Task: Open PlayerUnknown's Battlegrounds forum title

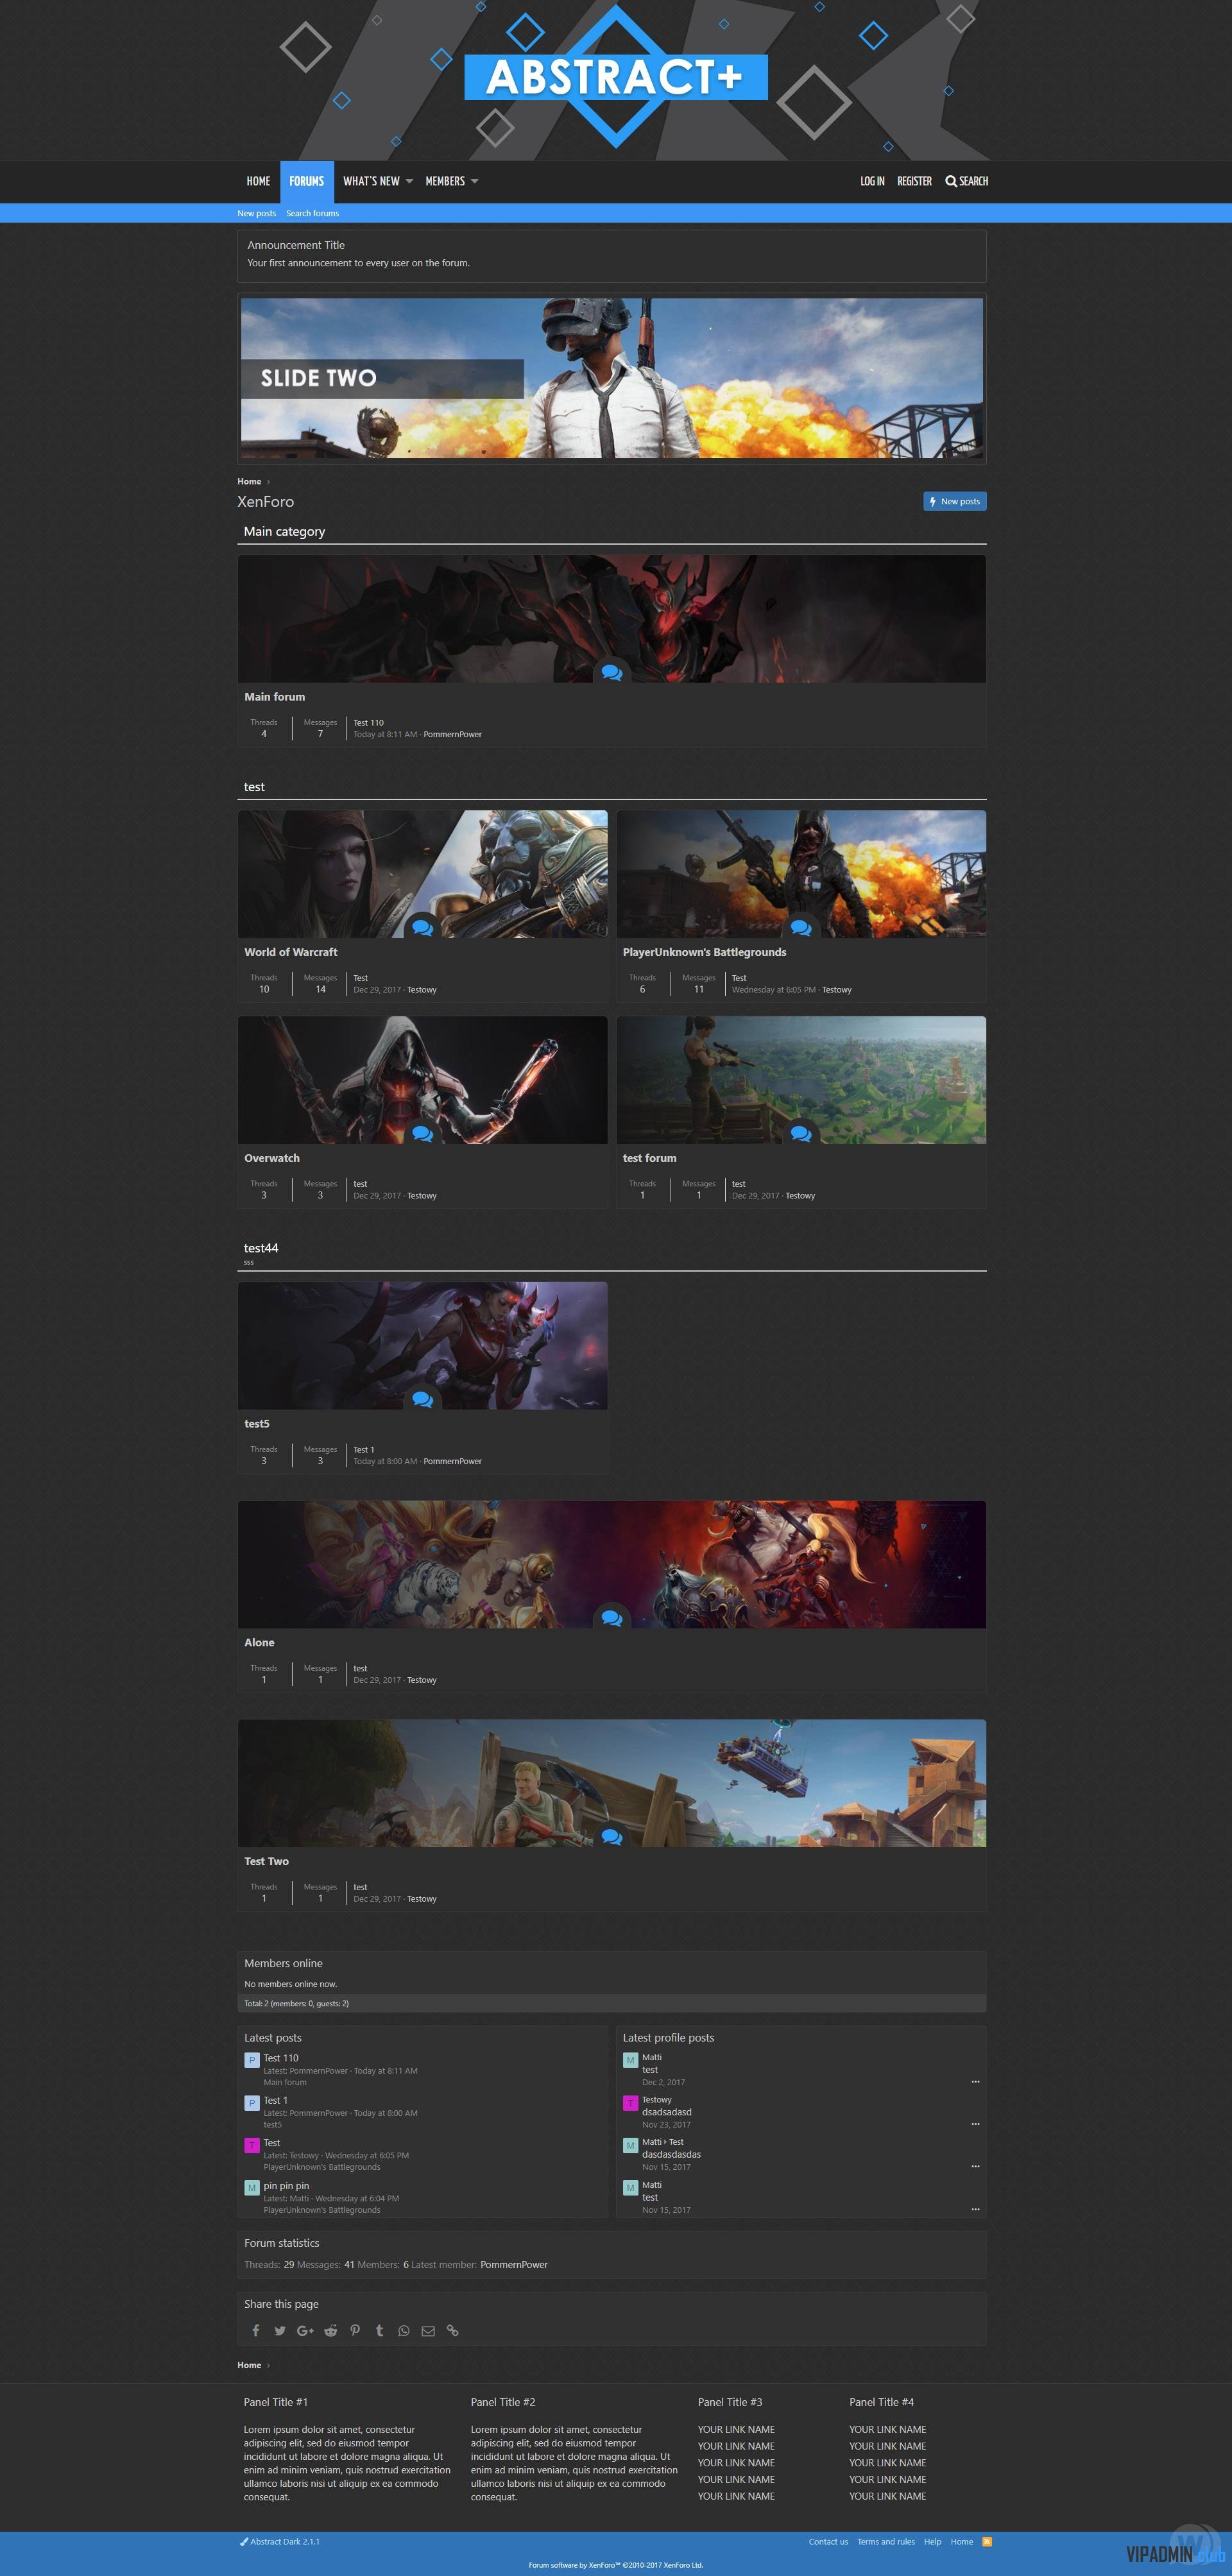Action: [704, 952]
